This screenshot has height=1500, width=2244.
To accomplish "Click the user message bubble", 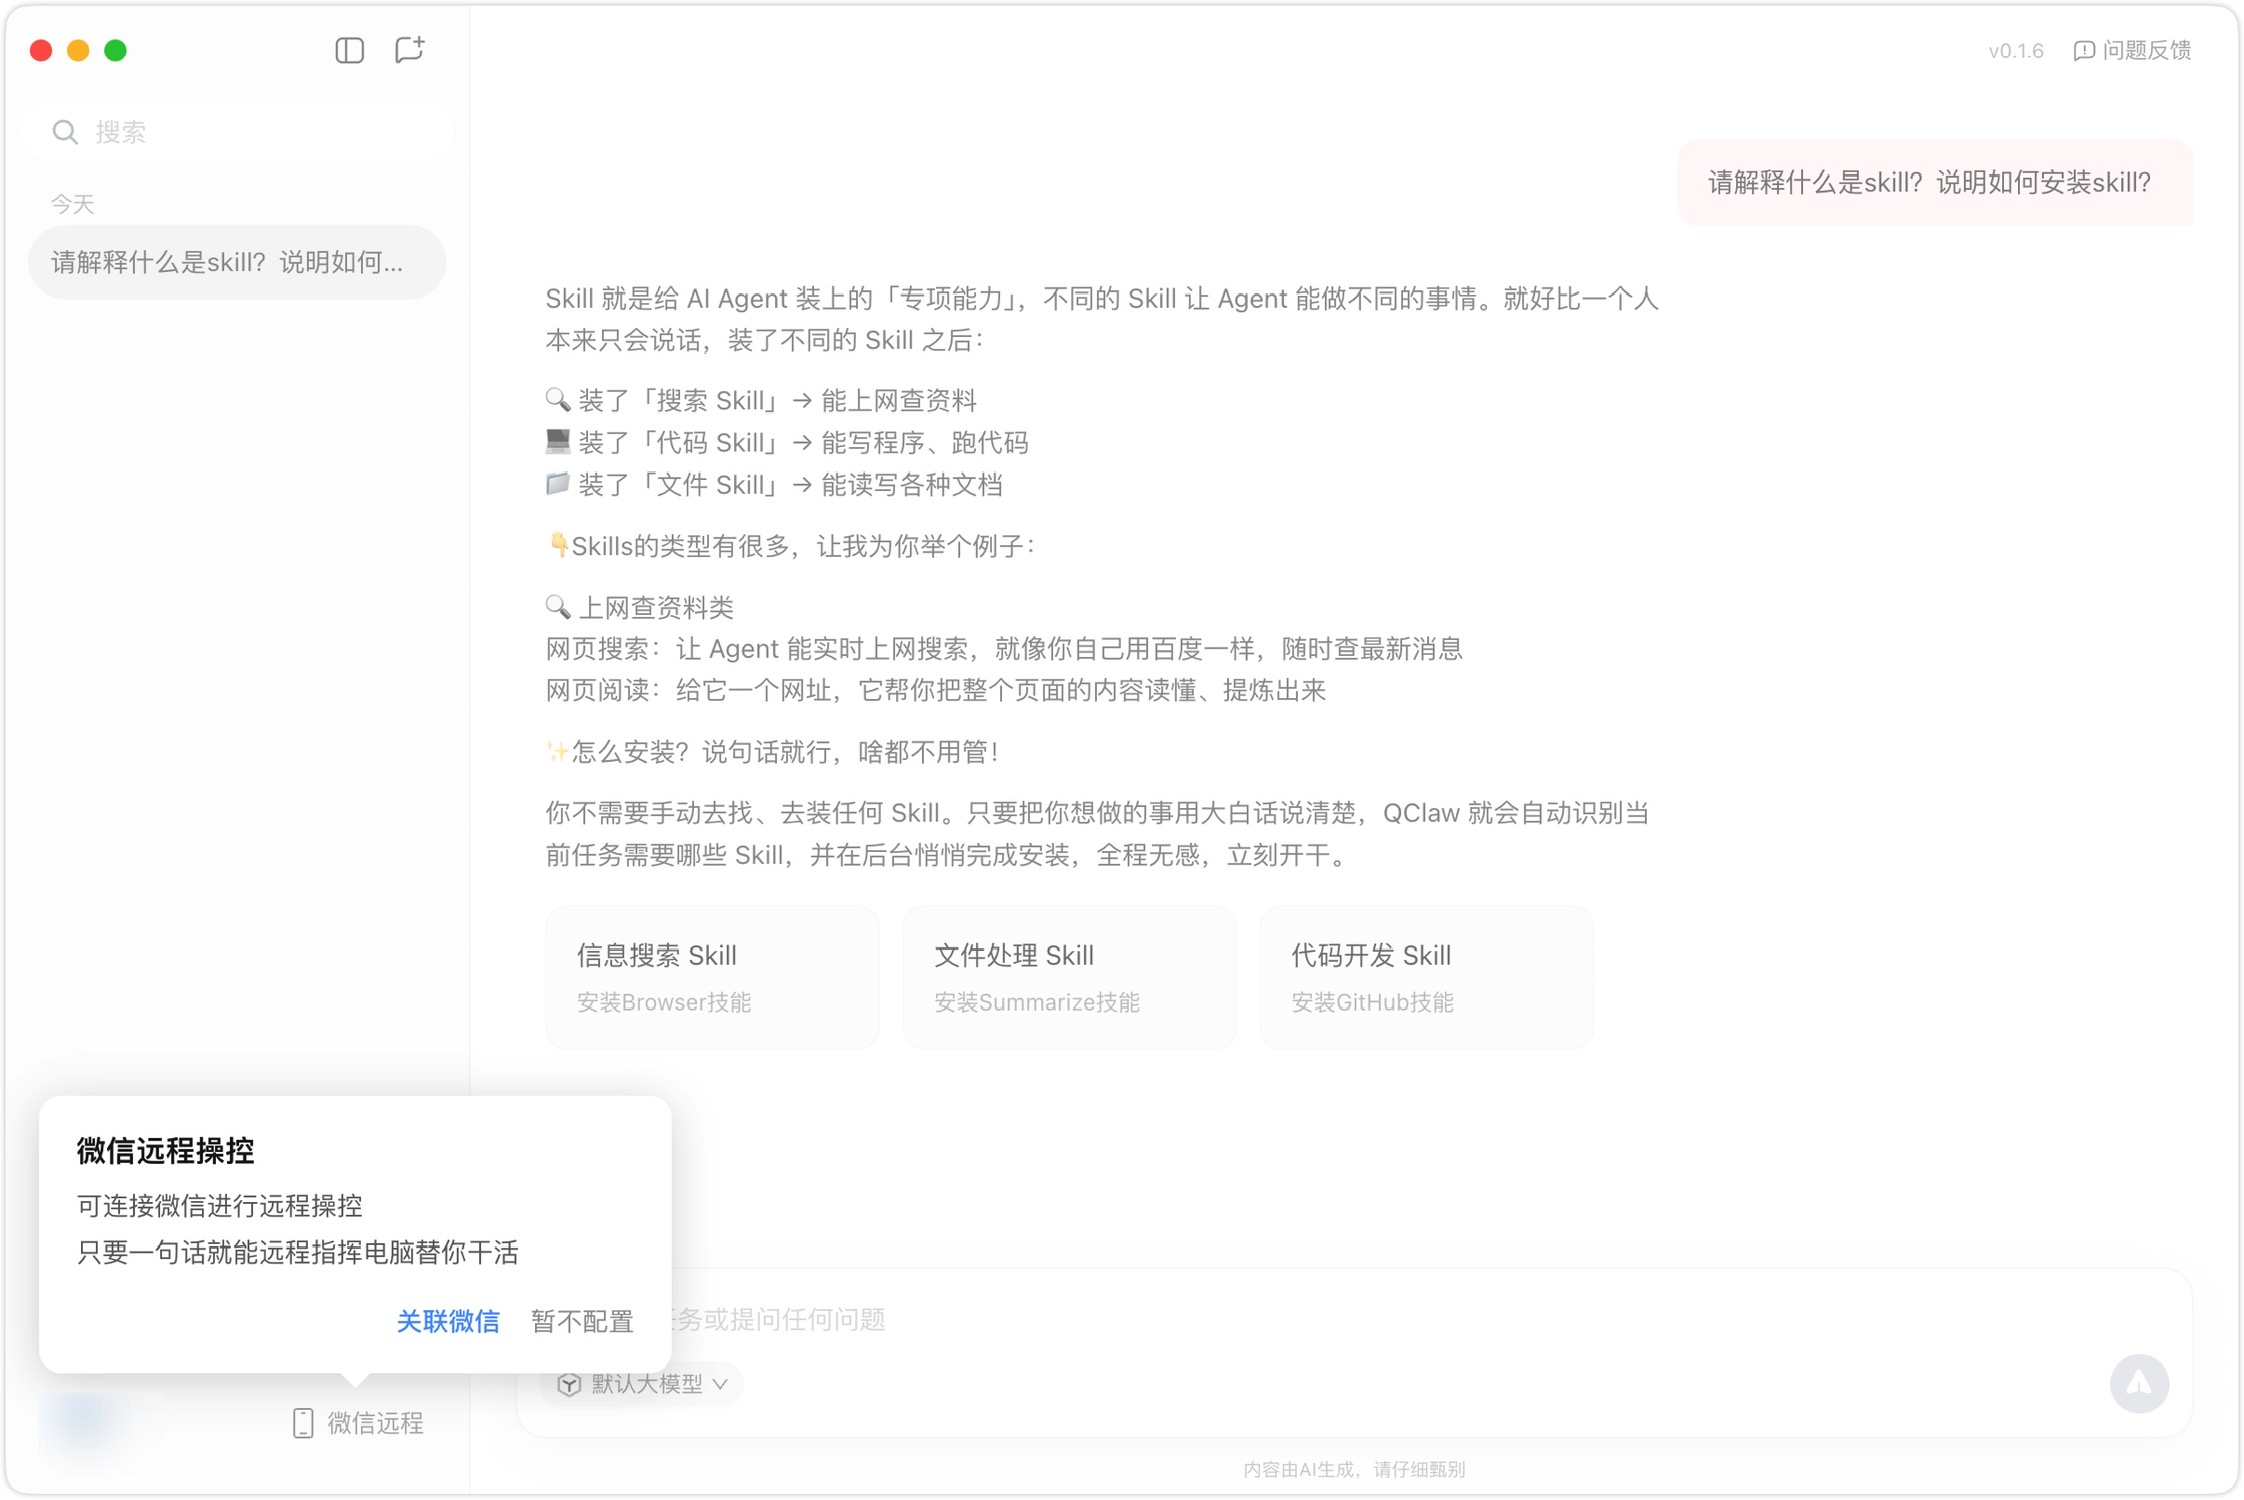I will [x=1932, y=183].
